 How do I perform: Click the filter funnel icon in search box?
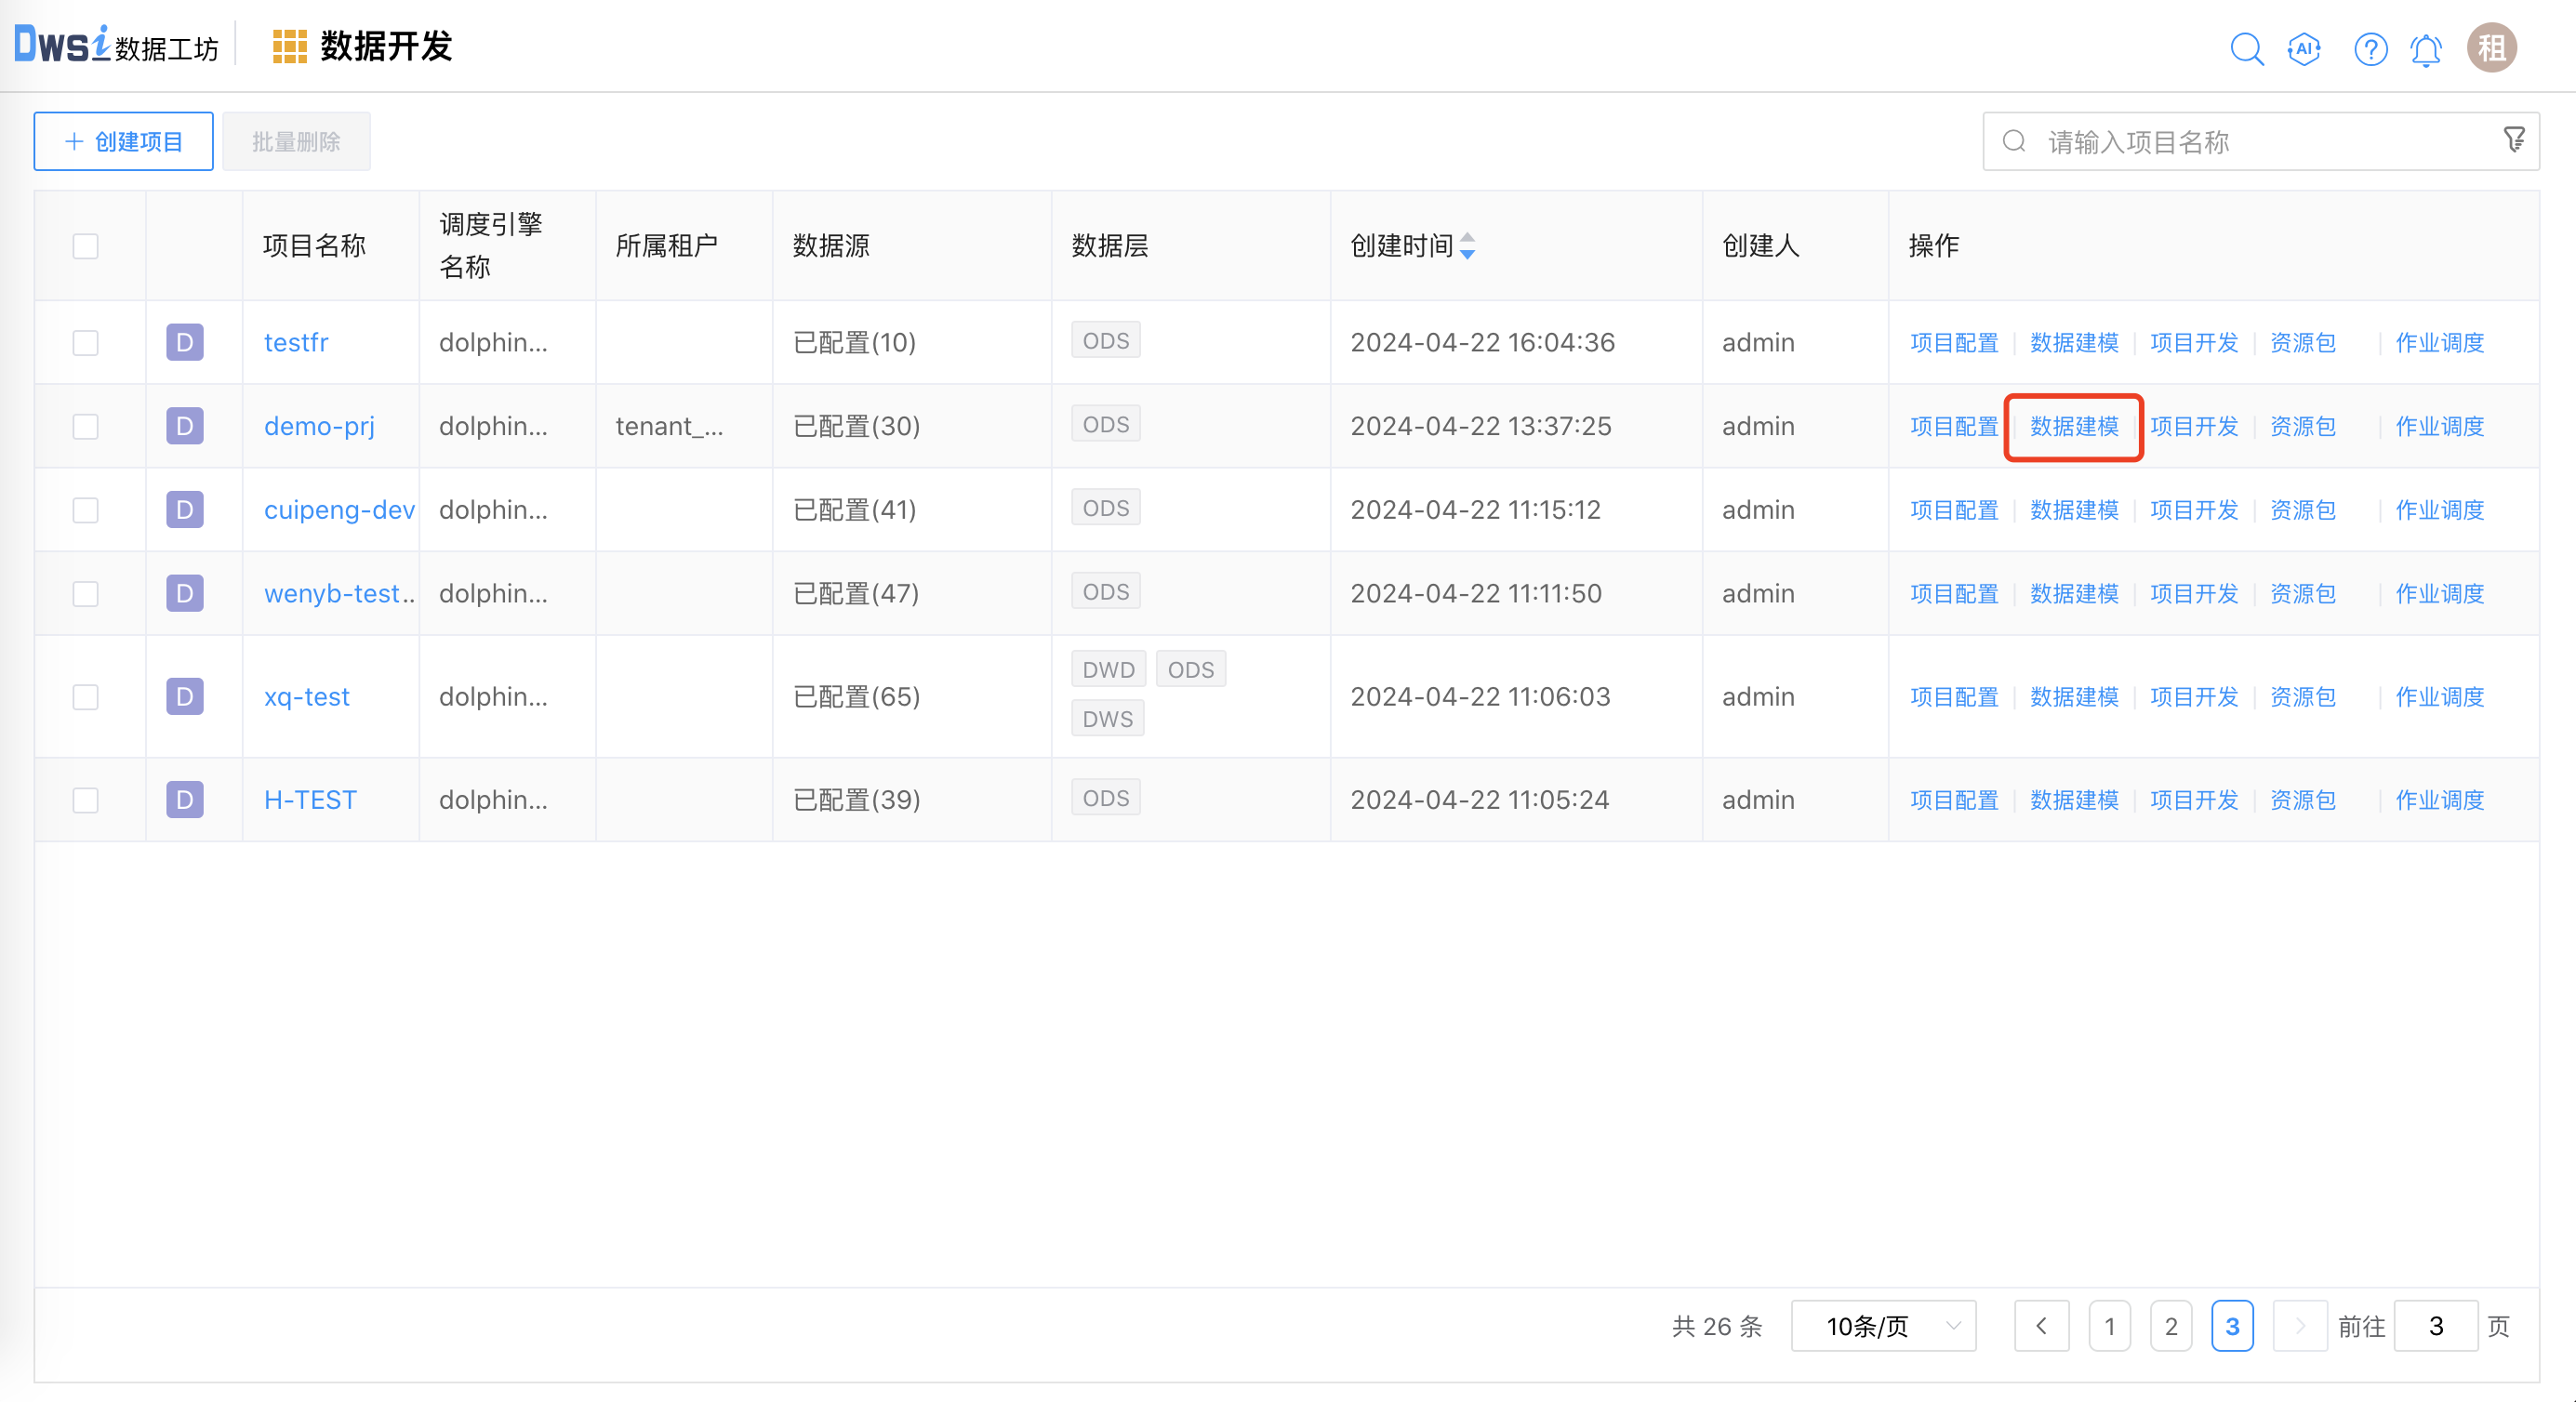pos(2514,140)
